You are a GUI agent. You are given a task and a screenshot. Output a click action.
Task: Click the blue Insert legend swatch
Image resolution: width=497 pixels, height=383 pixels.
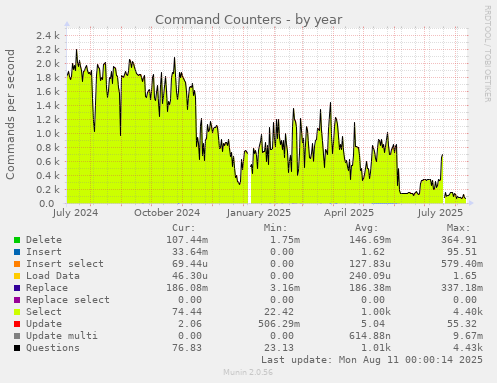(17, 252)
